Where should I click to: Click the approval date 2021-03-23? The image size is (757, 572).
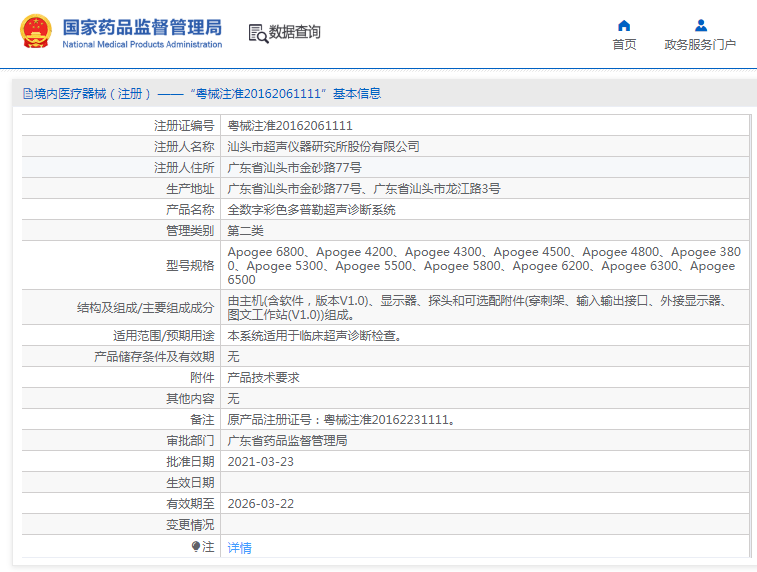[261, 462]
